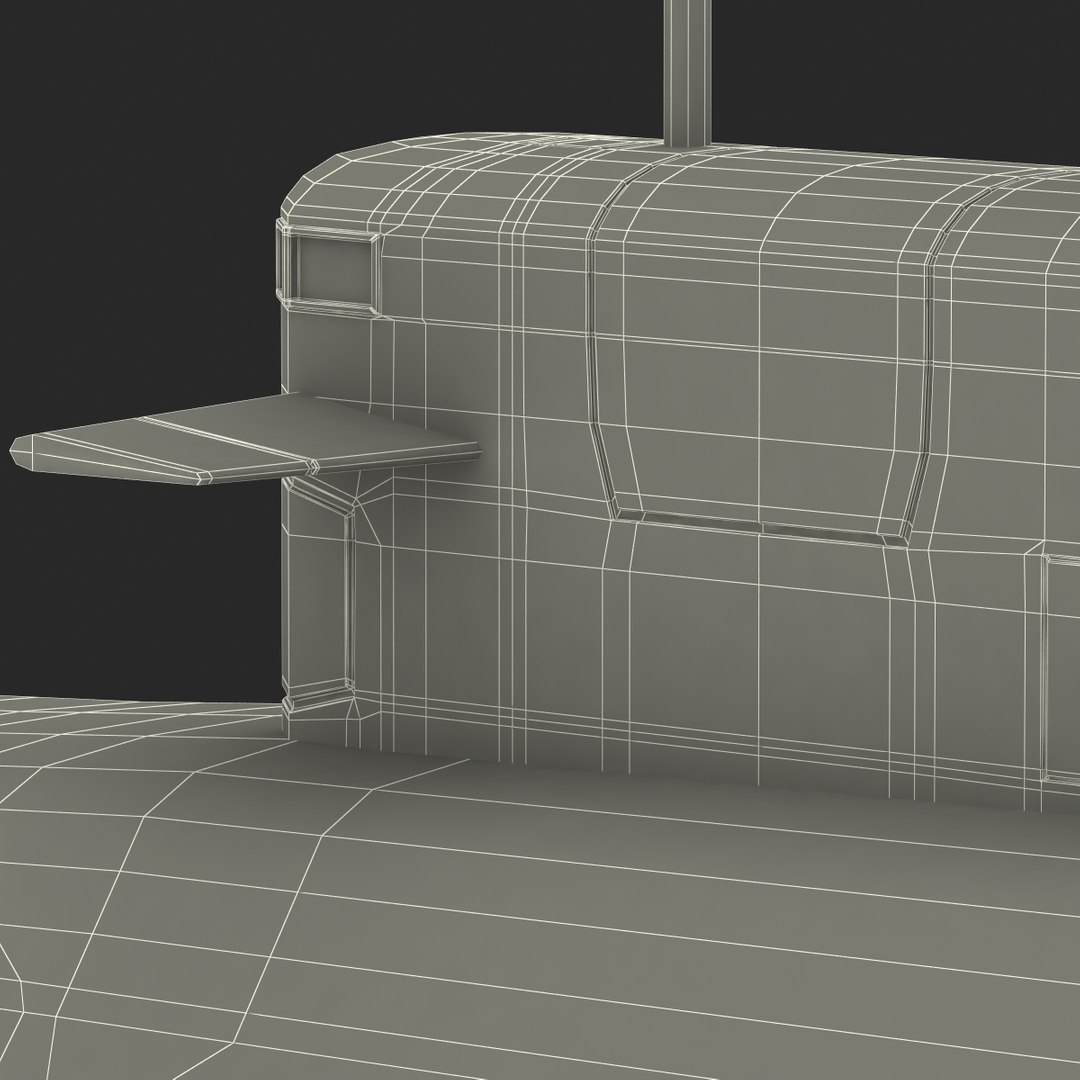
Task: Select the horizontal fin protruding from the tower
Action: [245, 439]
